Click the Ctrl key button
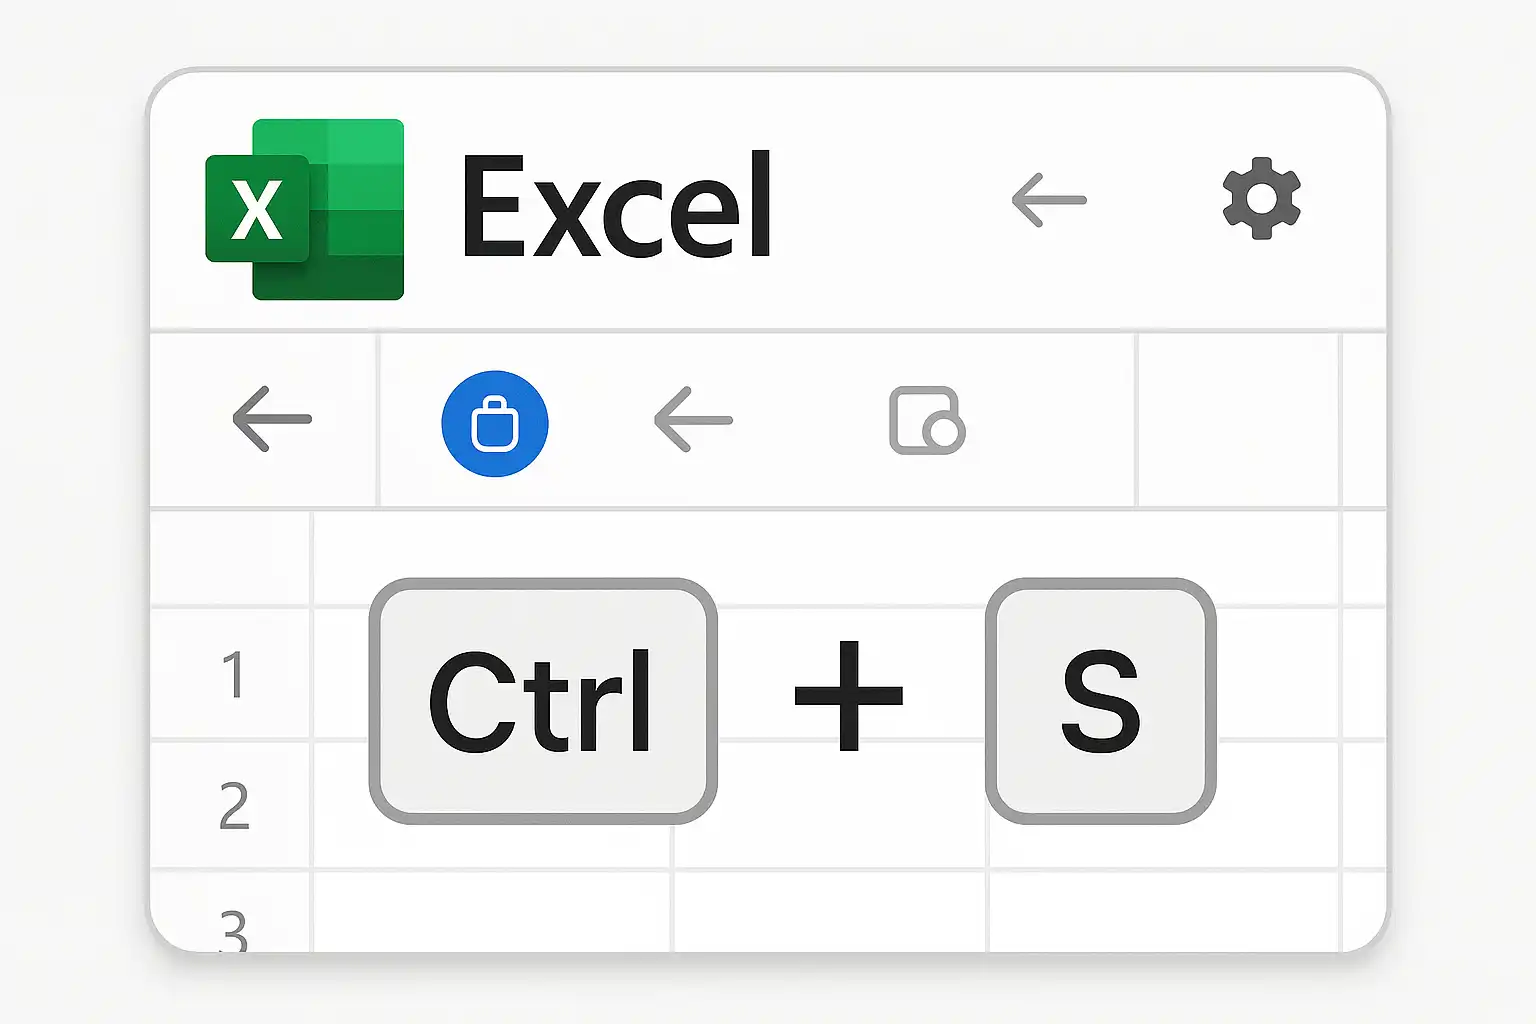The width and height of the screenshot is (1536, 1024). point(543,701)
